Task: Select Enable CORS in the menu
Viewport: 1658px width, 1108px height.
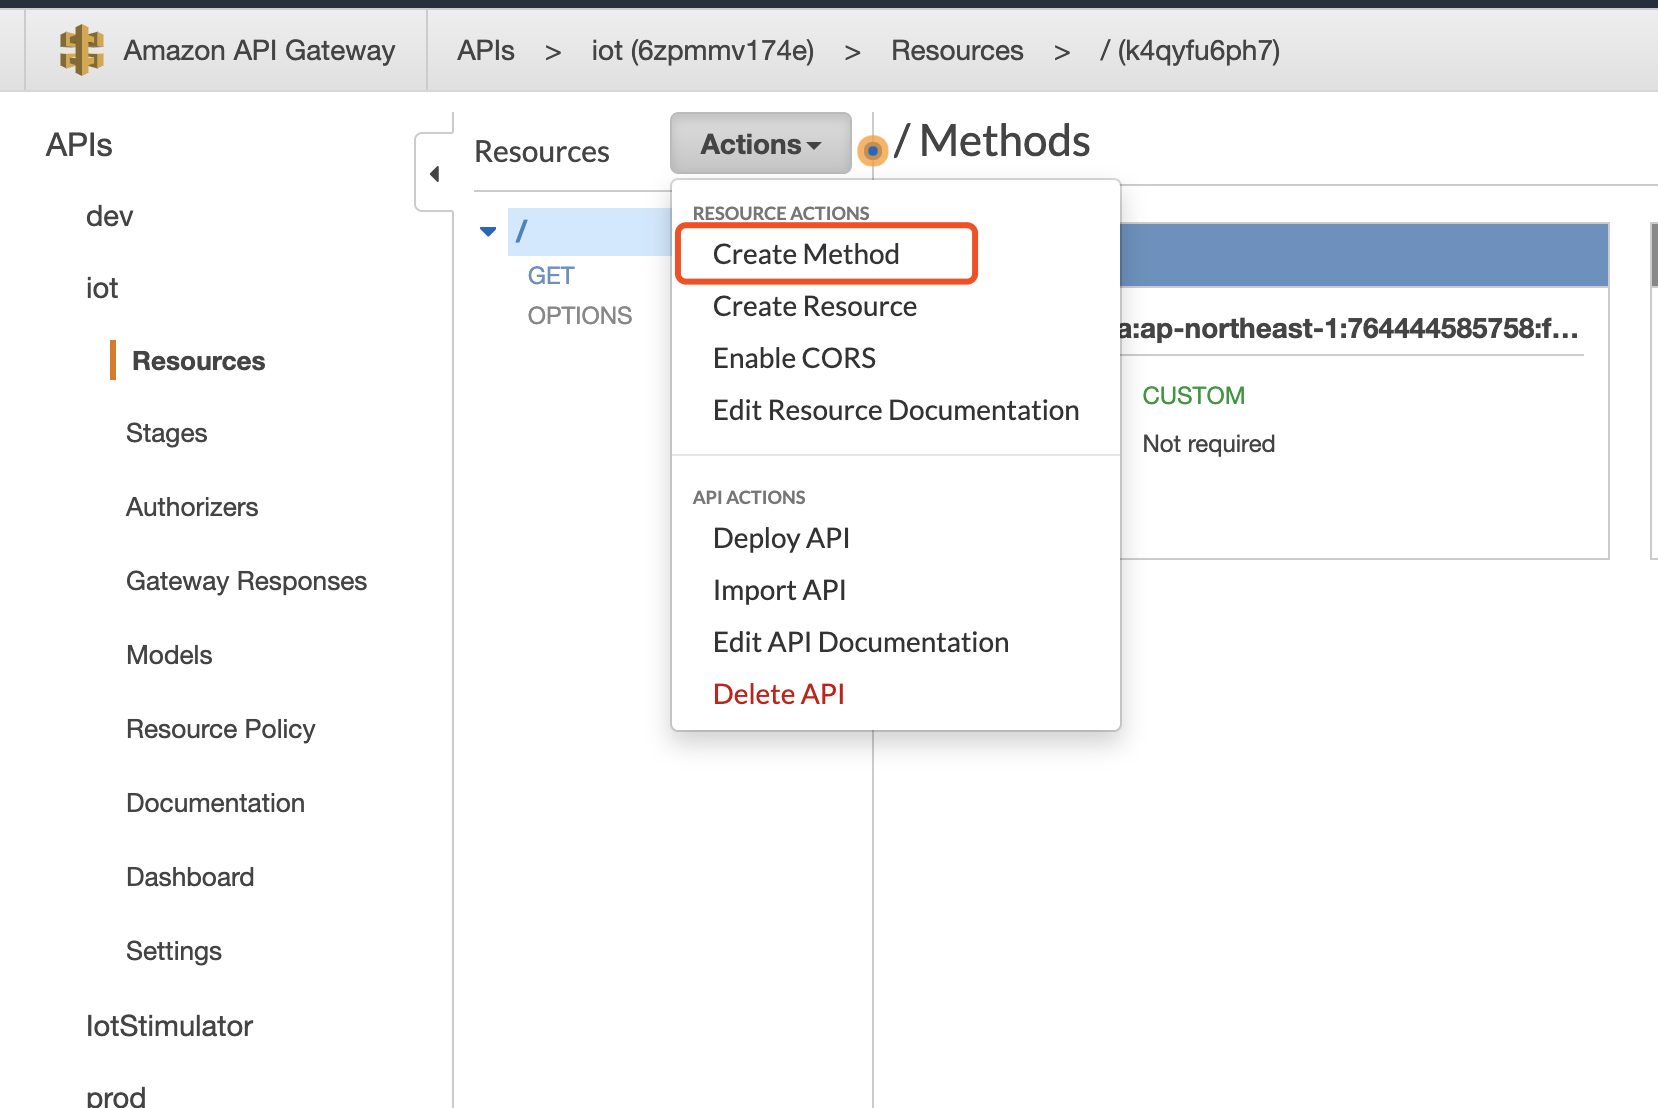Action: coord(794,358)
